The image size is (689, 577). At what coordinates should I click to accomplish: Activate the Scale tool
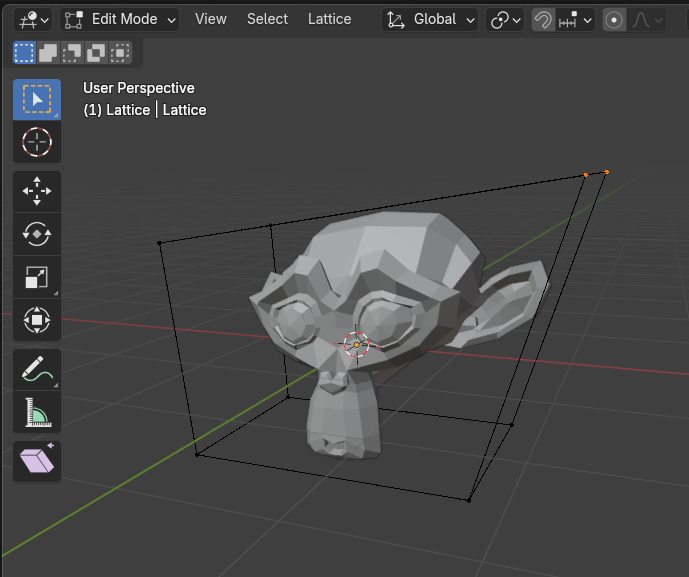(37, 277)
